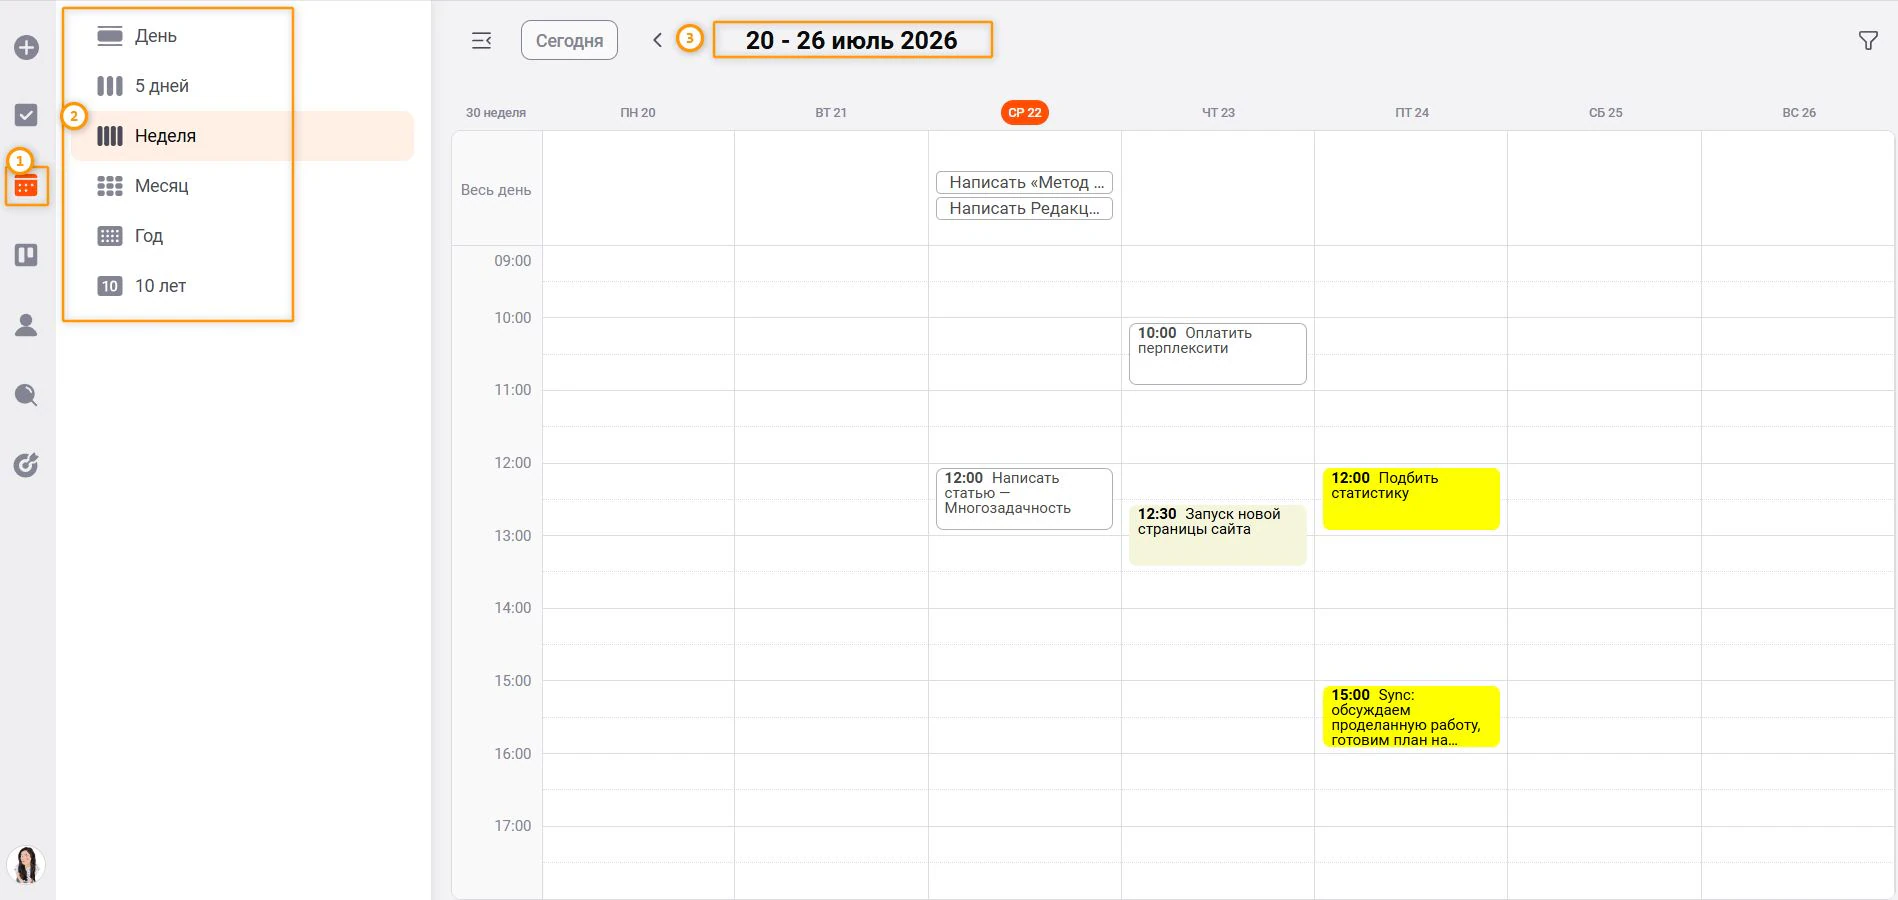
Task: Click the ПН 20 day header
Action: coord(638,113)
